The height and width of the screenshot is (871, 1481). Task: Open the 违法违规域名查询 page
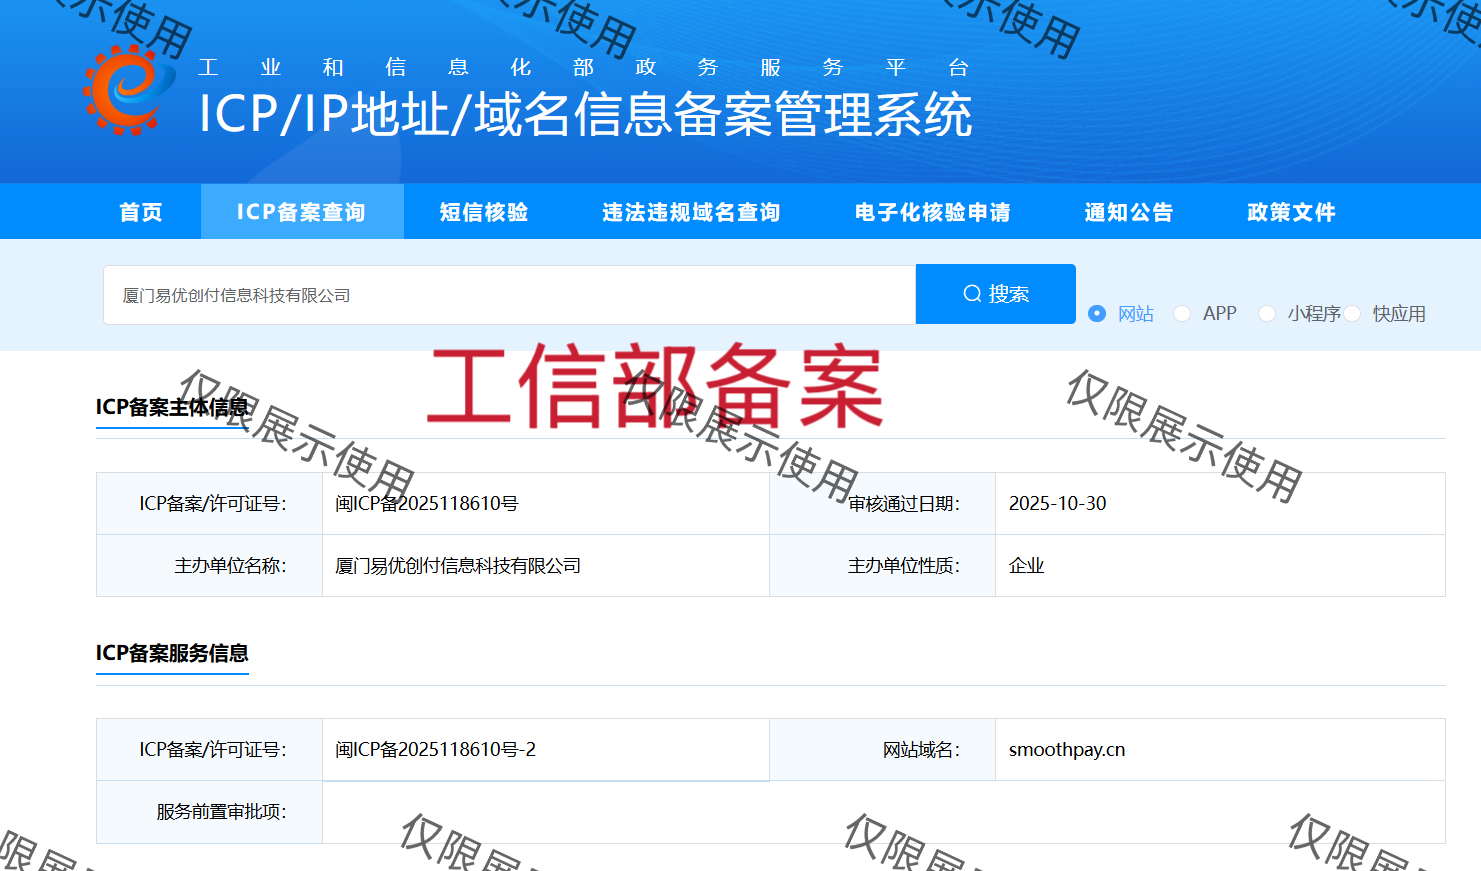690,211
